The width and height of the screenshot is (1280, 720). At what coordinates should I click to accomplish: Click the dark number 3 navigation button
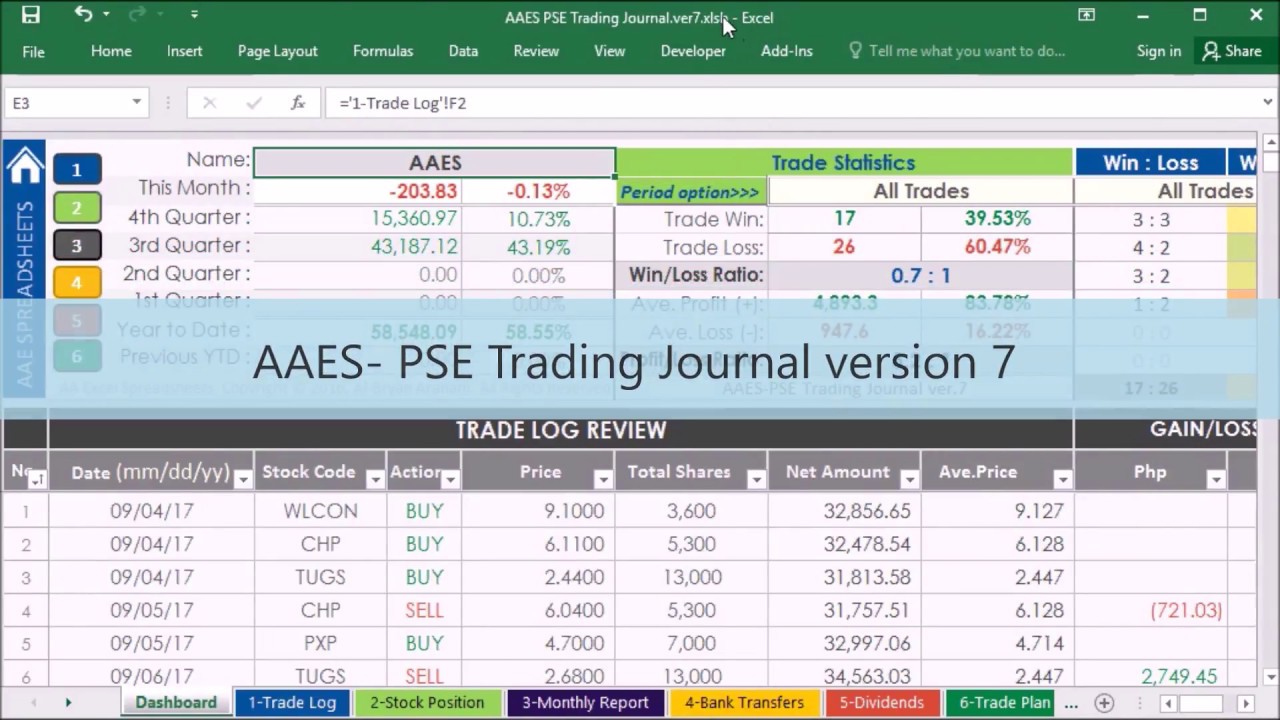77,245
